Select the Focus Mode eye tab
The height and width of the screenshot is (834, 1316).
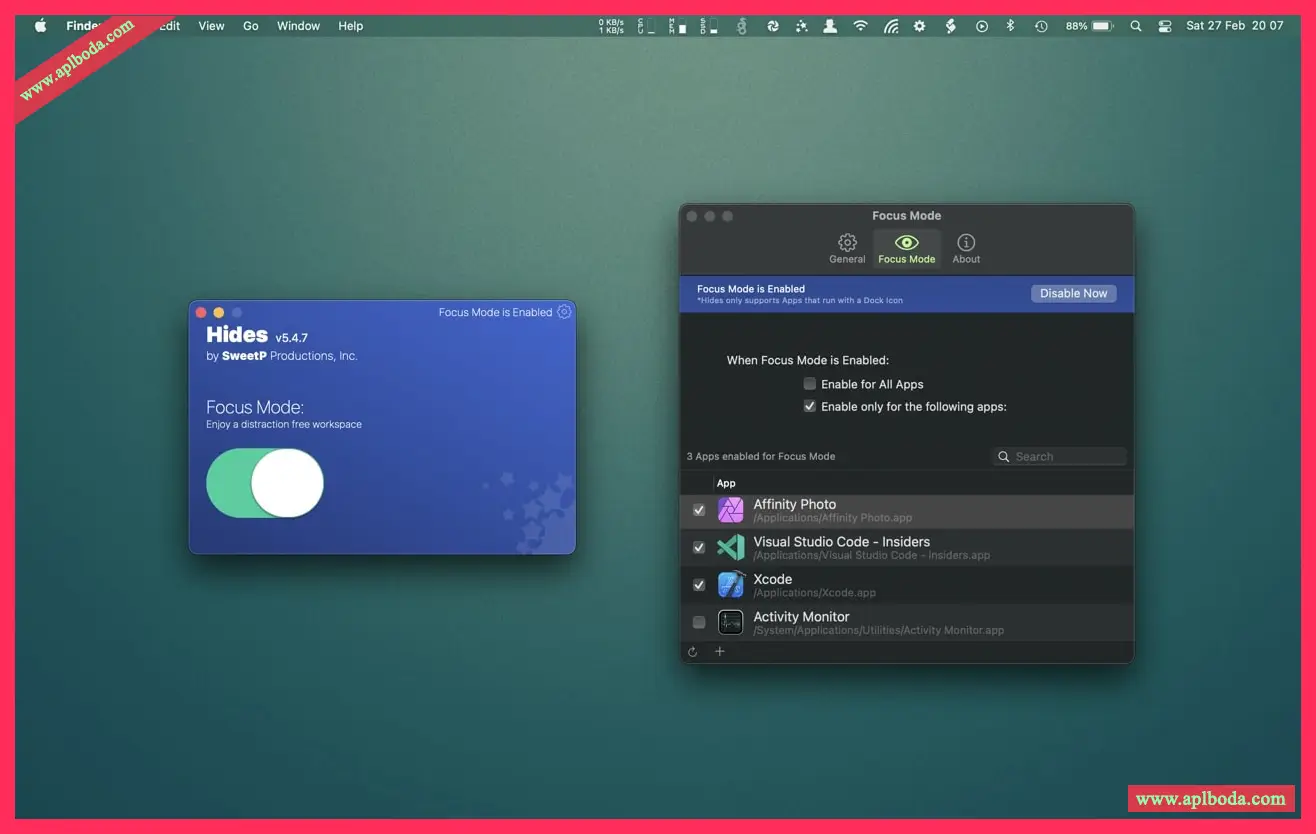907,248
